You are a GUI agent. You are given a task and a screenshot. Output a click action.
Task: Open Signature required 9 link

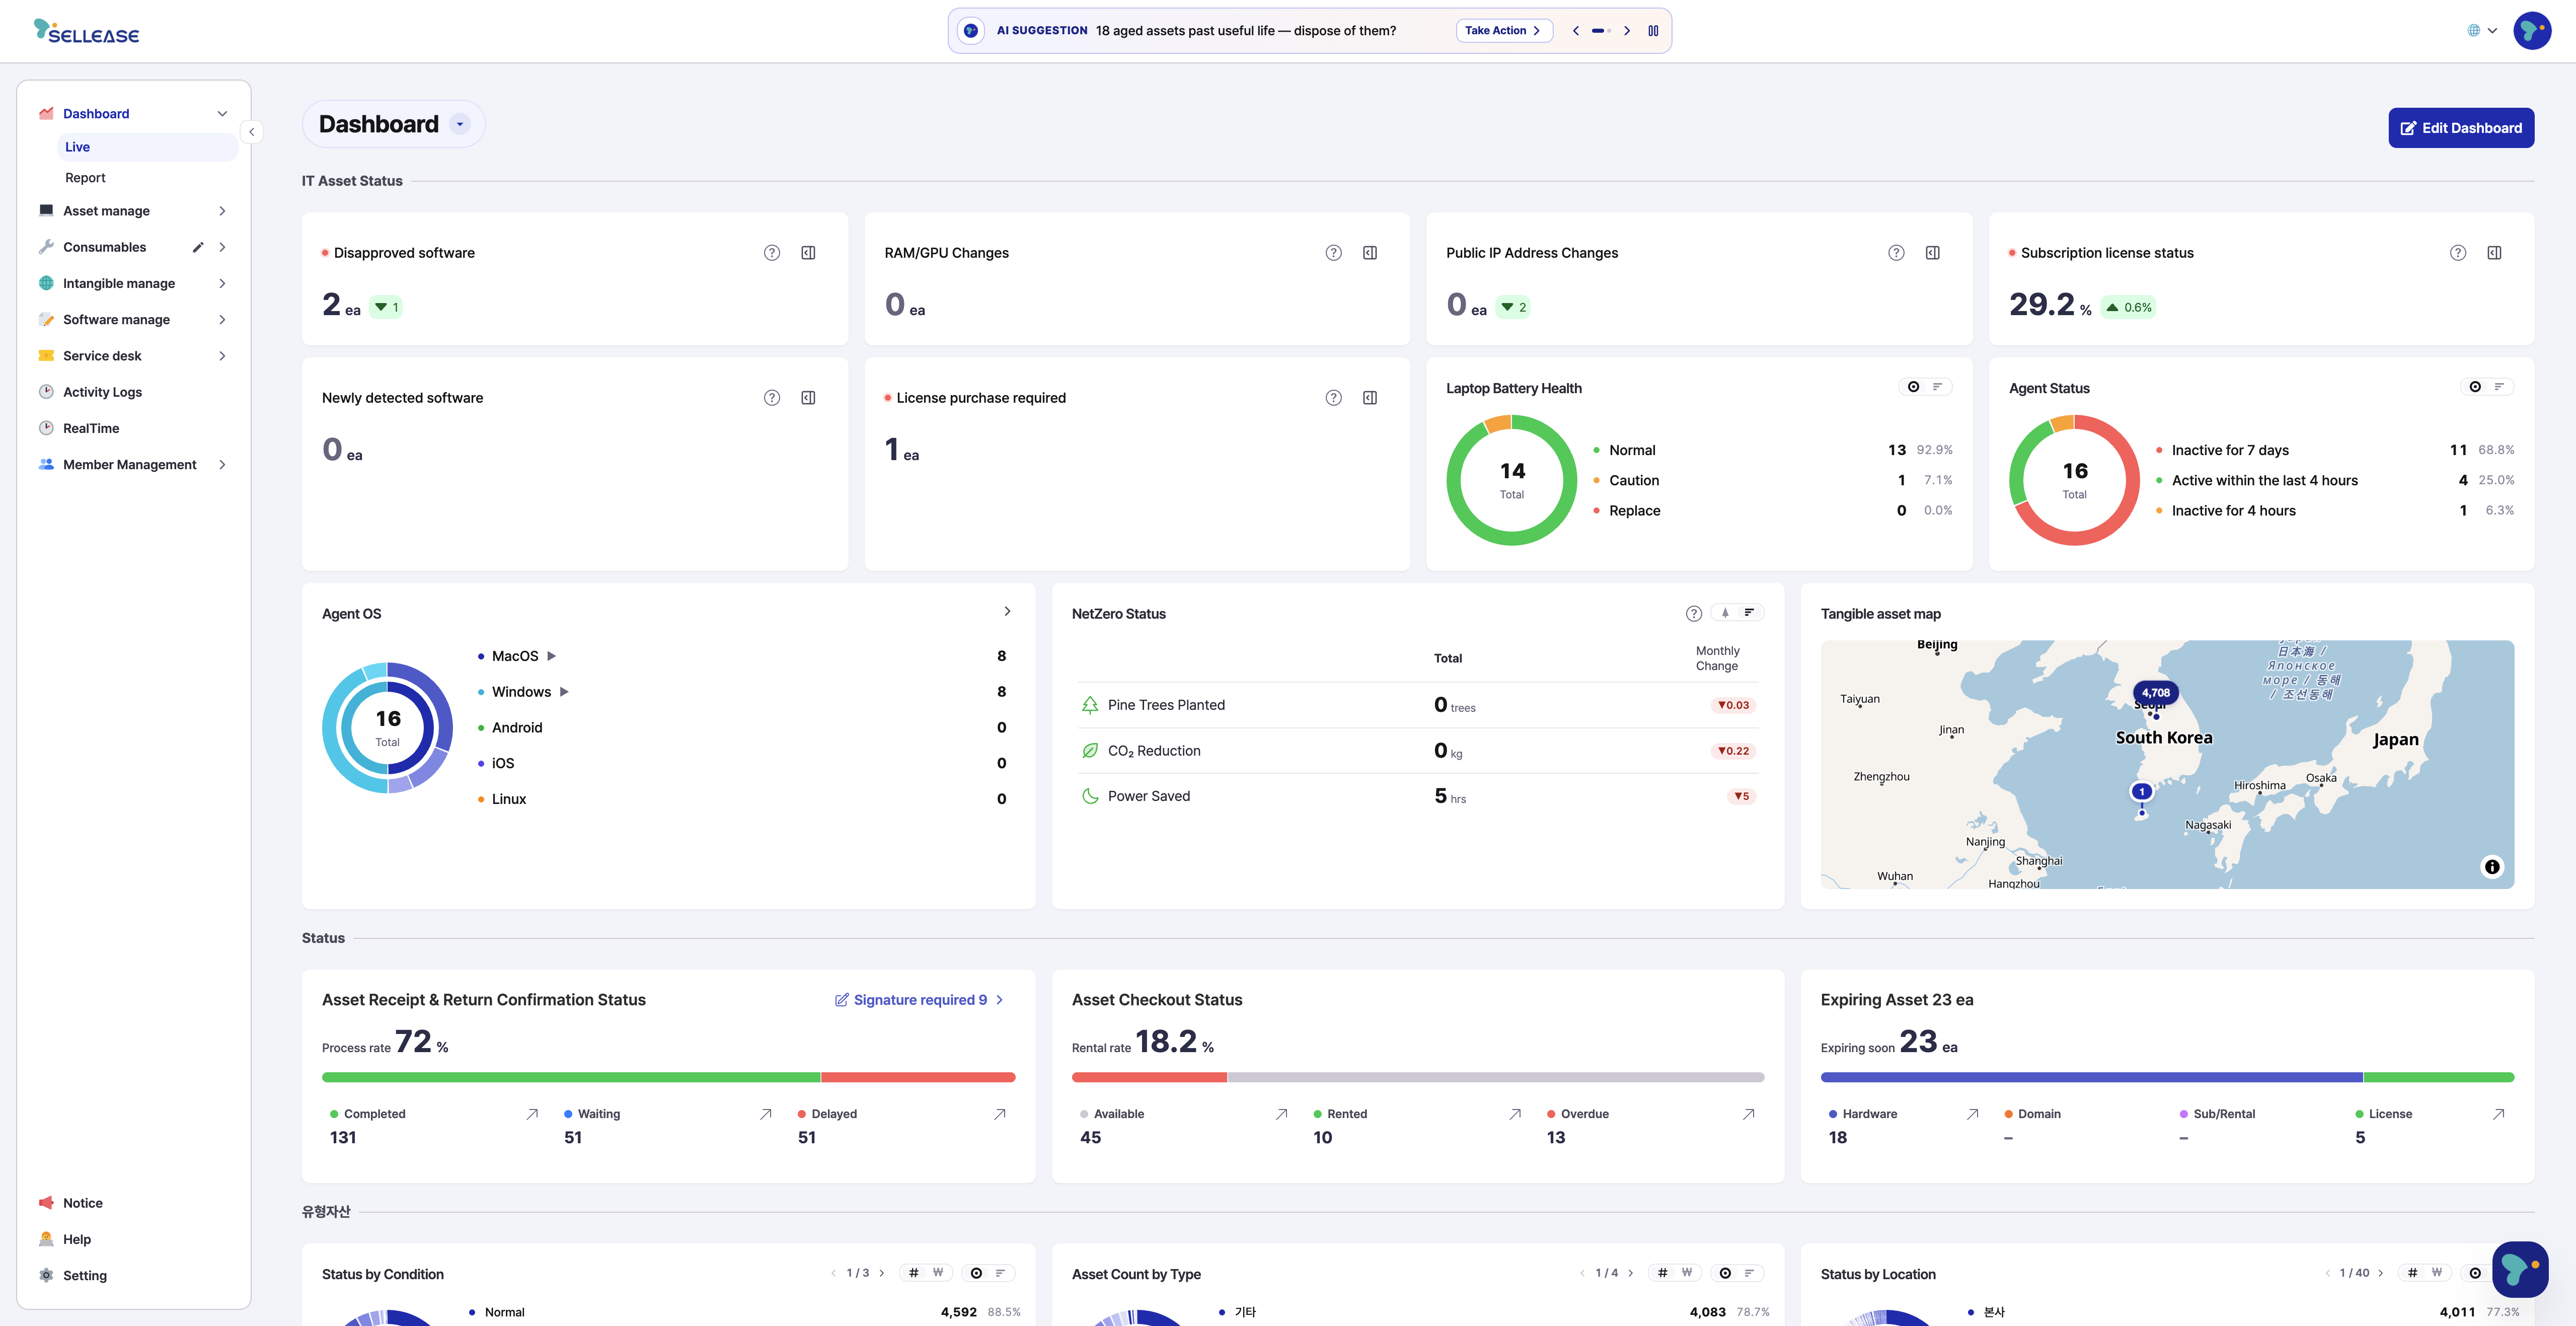pos(919,1000)
